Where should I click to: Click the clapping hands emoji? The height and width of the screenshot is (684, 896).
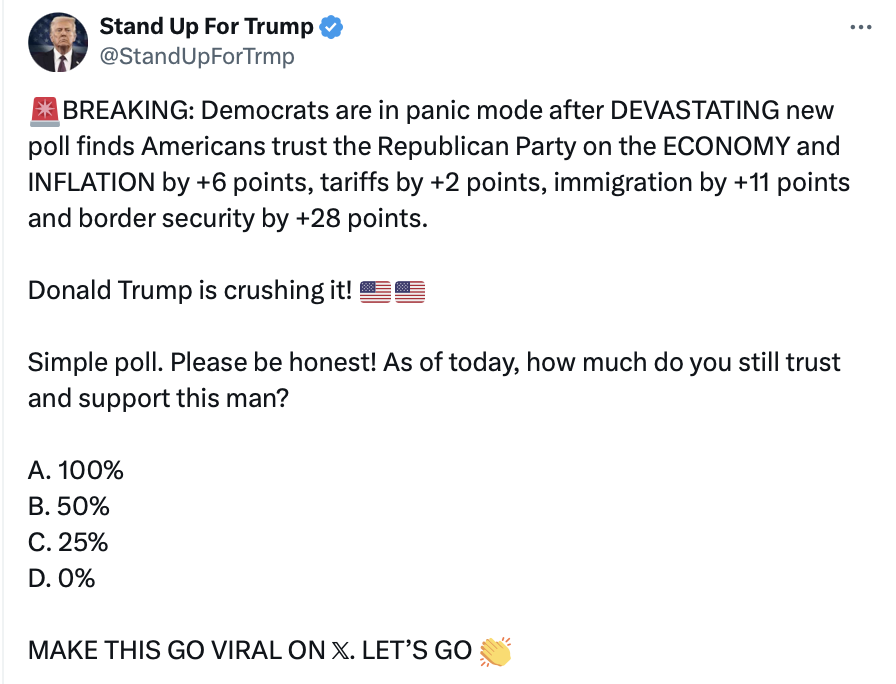tap(495, 651)
